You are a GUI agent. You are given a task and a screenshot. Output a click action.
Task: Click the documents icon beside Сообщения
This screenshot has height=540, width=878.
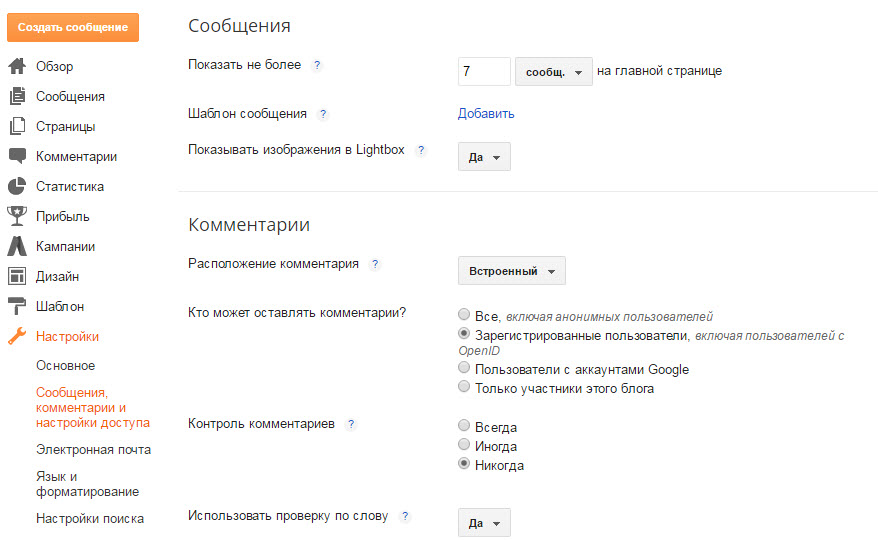click(16, 97)
